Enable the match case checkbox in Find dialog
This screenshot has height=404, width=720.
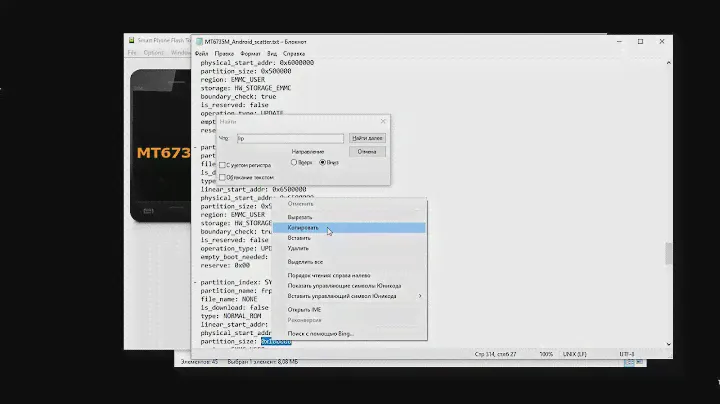point(223,165)
